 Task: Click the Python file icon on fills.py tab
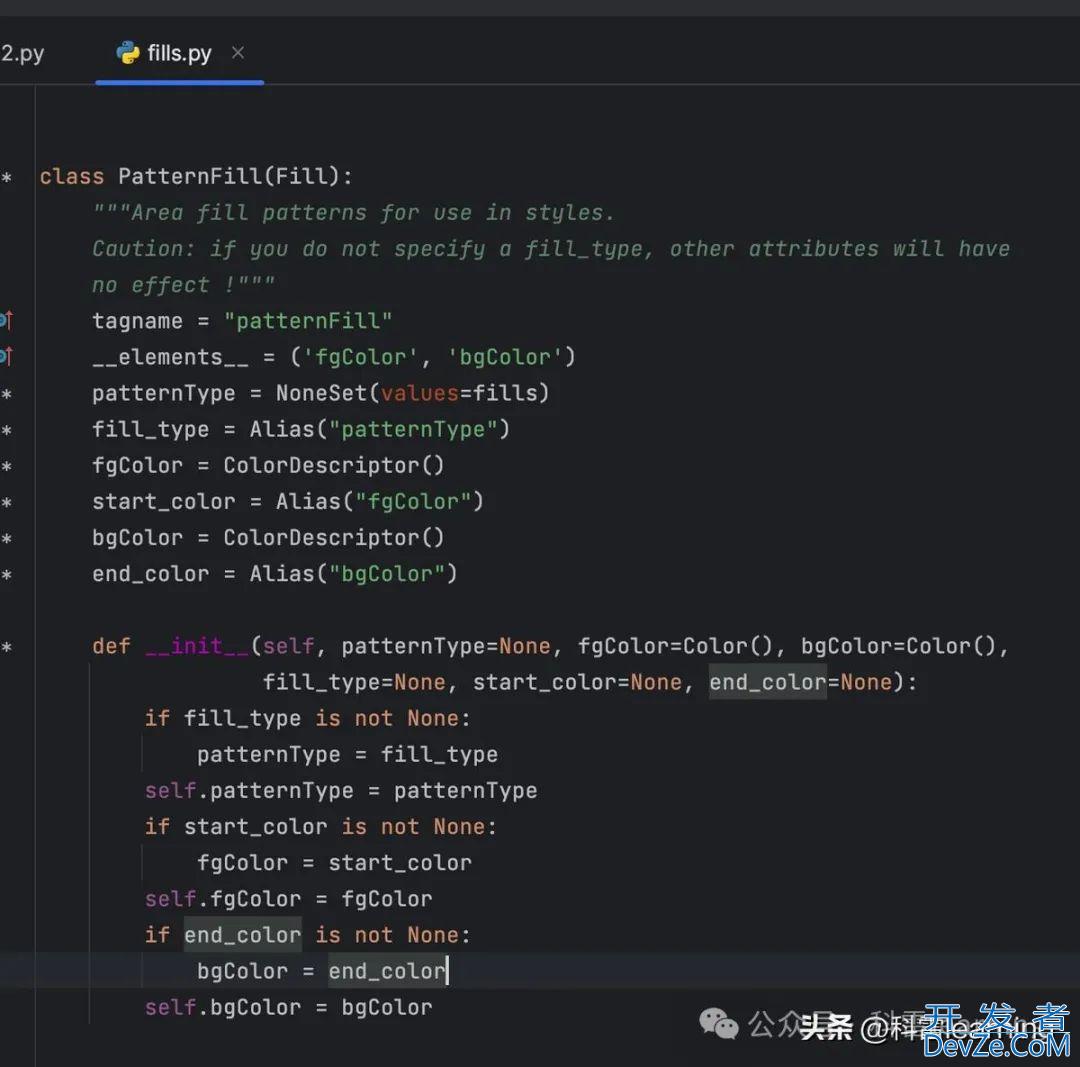click(128, 53)
